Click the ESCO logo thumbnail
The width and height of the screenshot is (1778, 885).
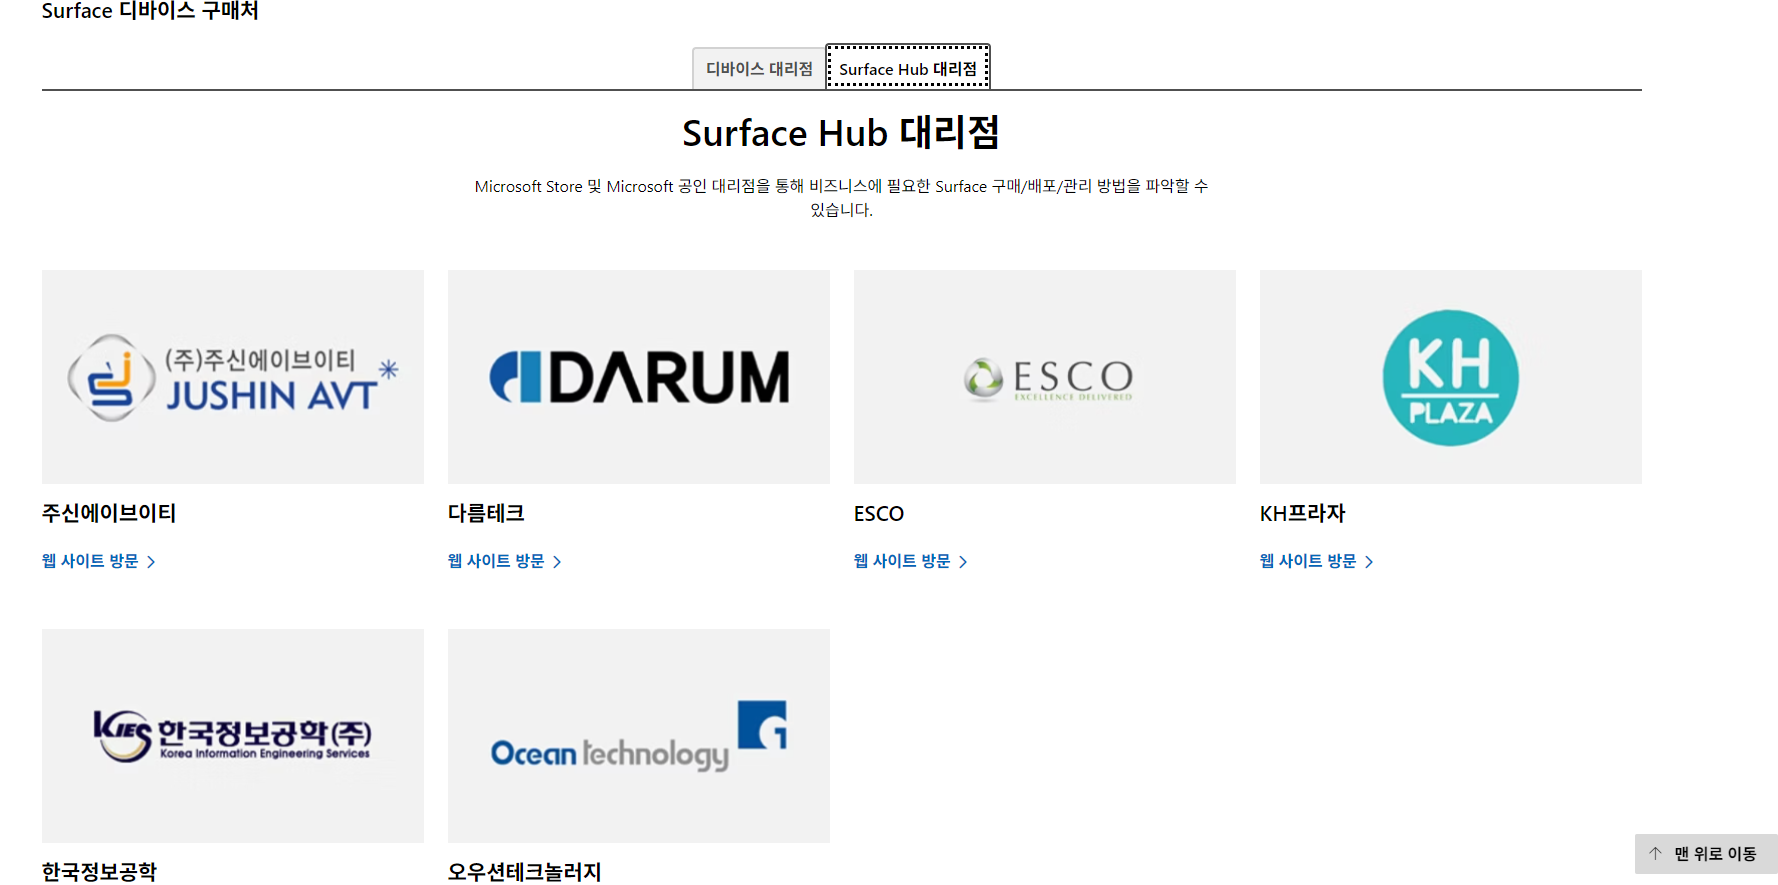[1045, 377]
